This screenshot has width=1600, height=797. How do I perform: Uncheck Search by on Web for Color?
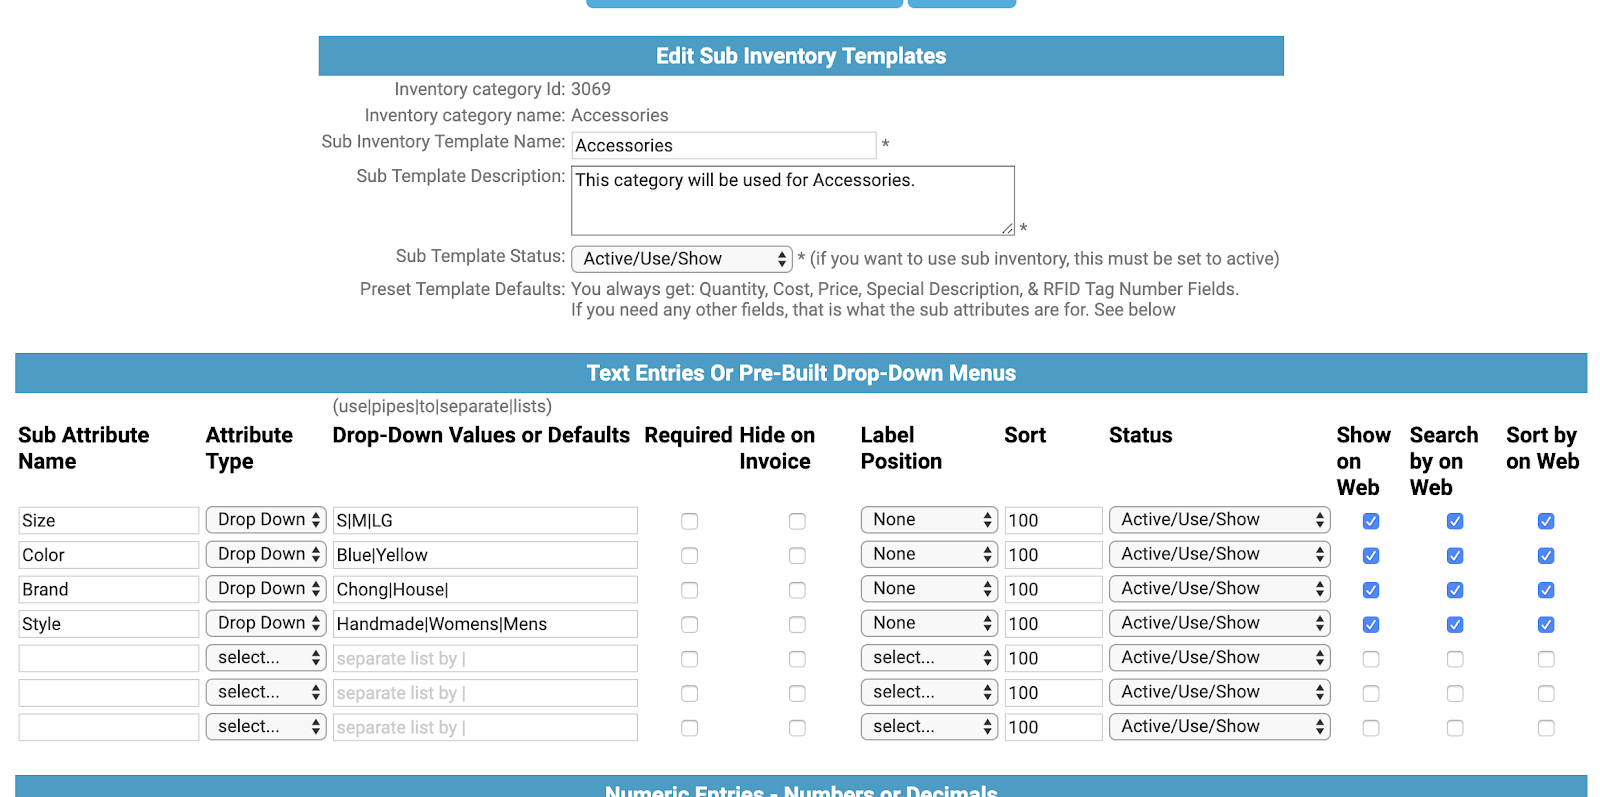coord(1455,556)
